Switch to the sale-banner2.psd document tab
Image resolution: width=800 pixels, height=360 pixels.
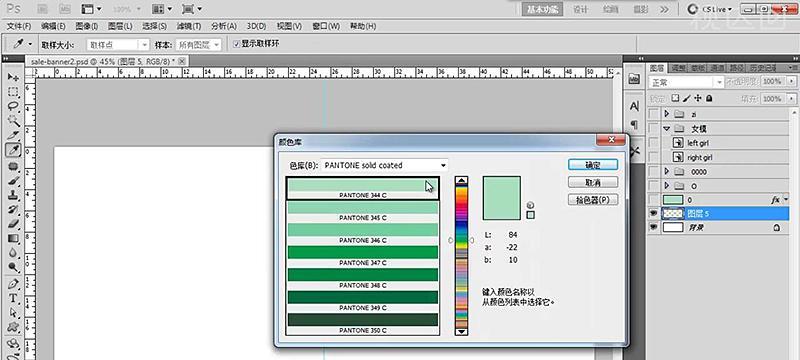103,61
